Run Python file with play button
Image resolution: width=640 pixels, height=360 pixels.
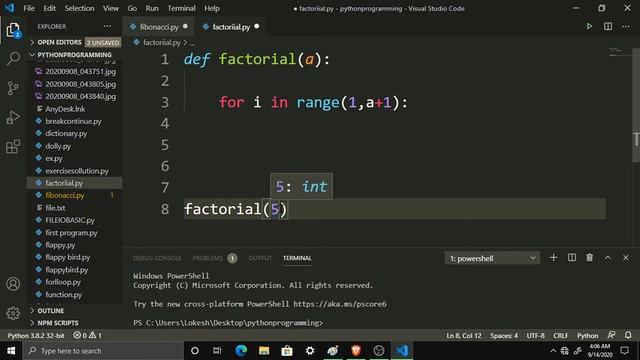click(x=589, y=27)
